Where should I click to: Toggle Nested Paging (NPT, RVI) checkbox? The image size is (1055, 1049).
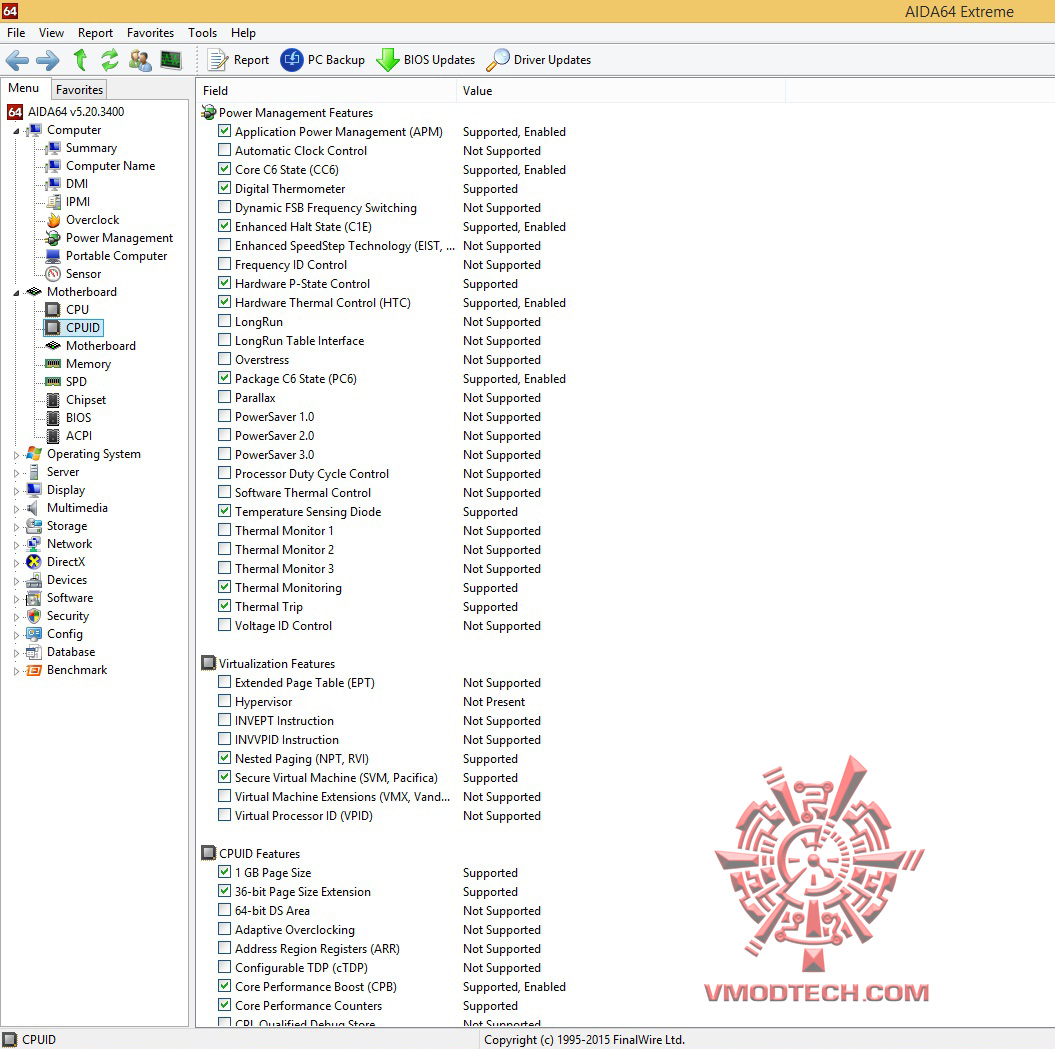[225, 758]
